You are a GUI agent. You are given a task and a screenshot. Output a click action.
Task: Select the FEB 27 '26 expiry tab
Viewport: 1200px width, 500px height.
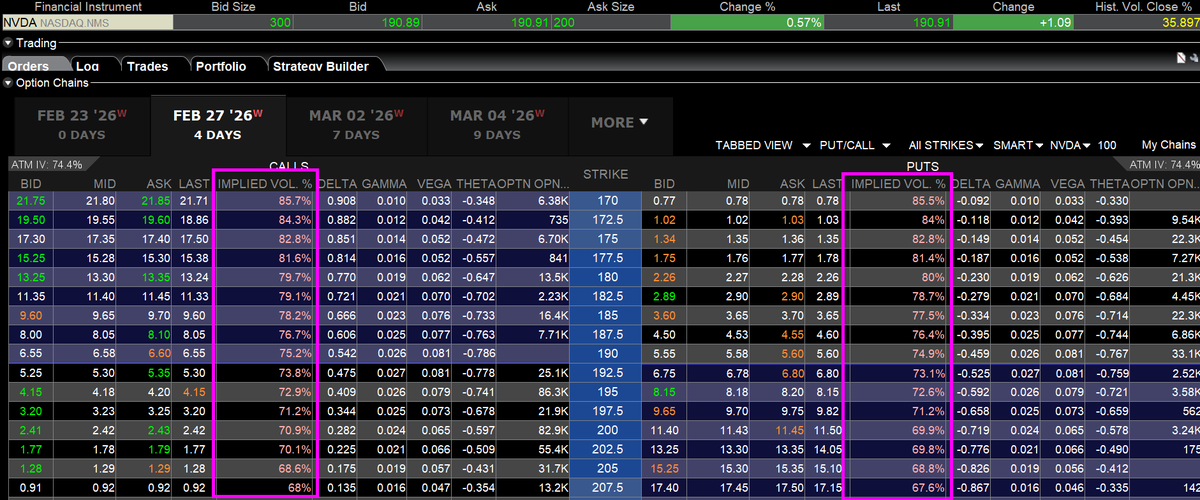[217, 123]
